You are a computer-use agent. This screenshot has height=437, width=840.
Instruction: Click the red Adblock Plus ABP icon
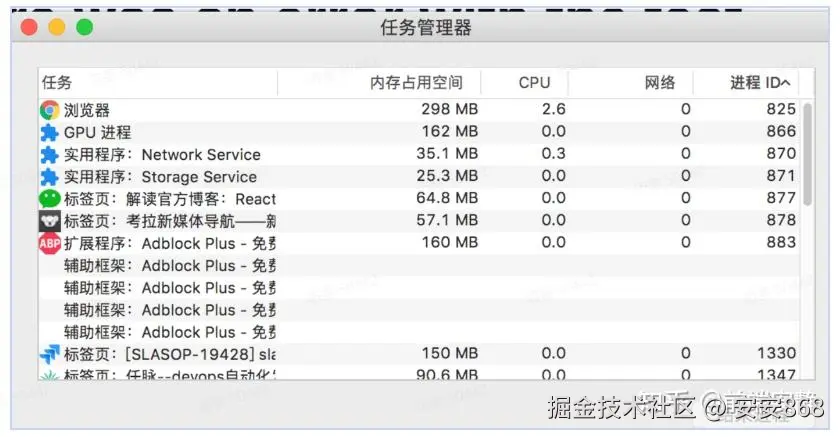point(49,243)
